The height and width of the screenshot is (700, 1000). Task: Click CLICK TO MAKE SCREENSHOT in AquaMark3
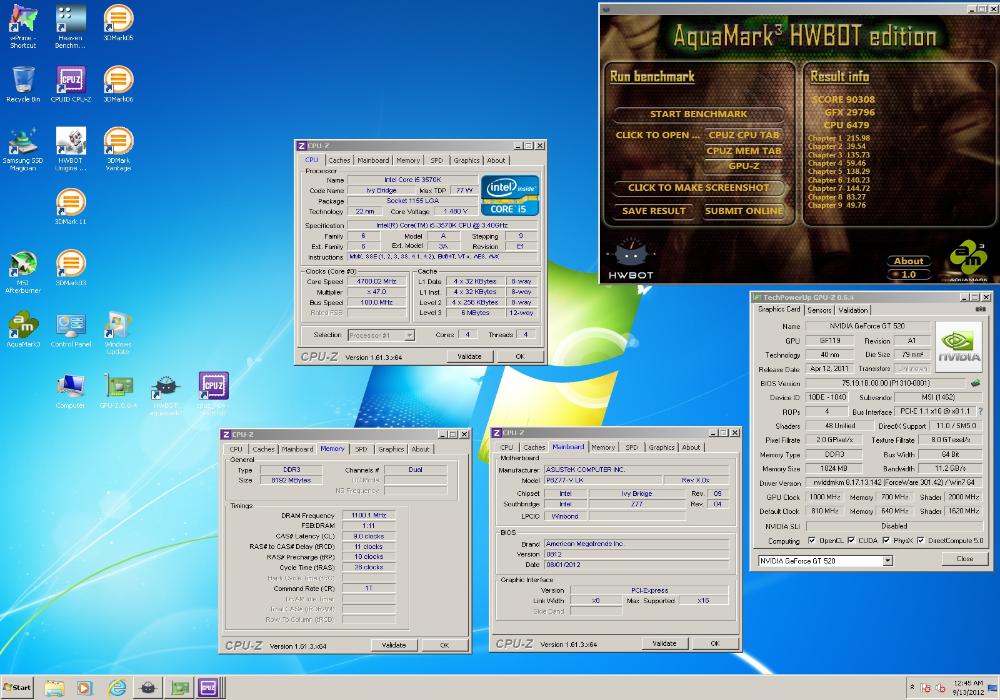(x=698, y=187)
